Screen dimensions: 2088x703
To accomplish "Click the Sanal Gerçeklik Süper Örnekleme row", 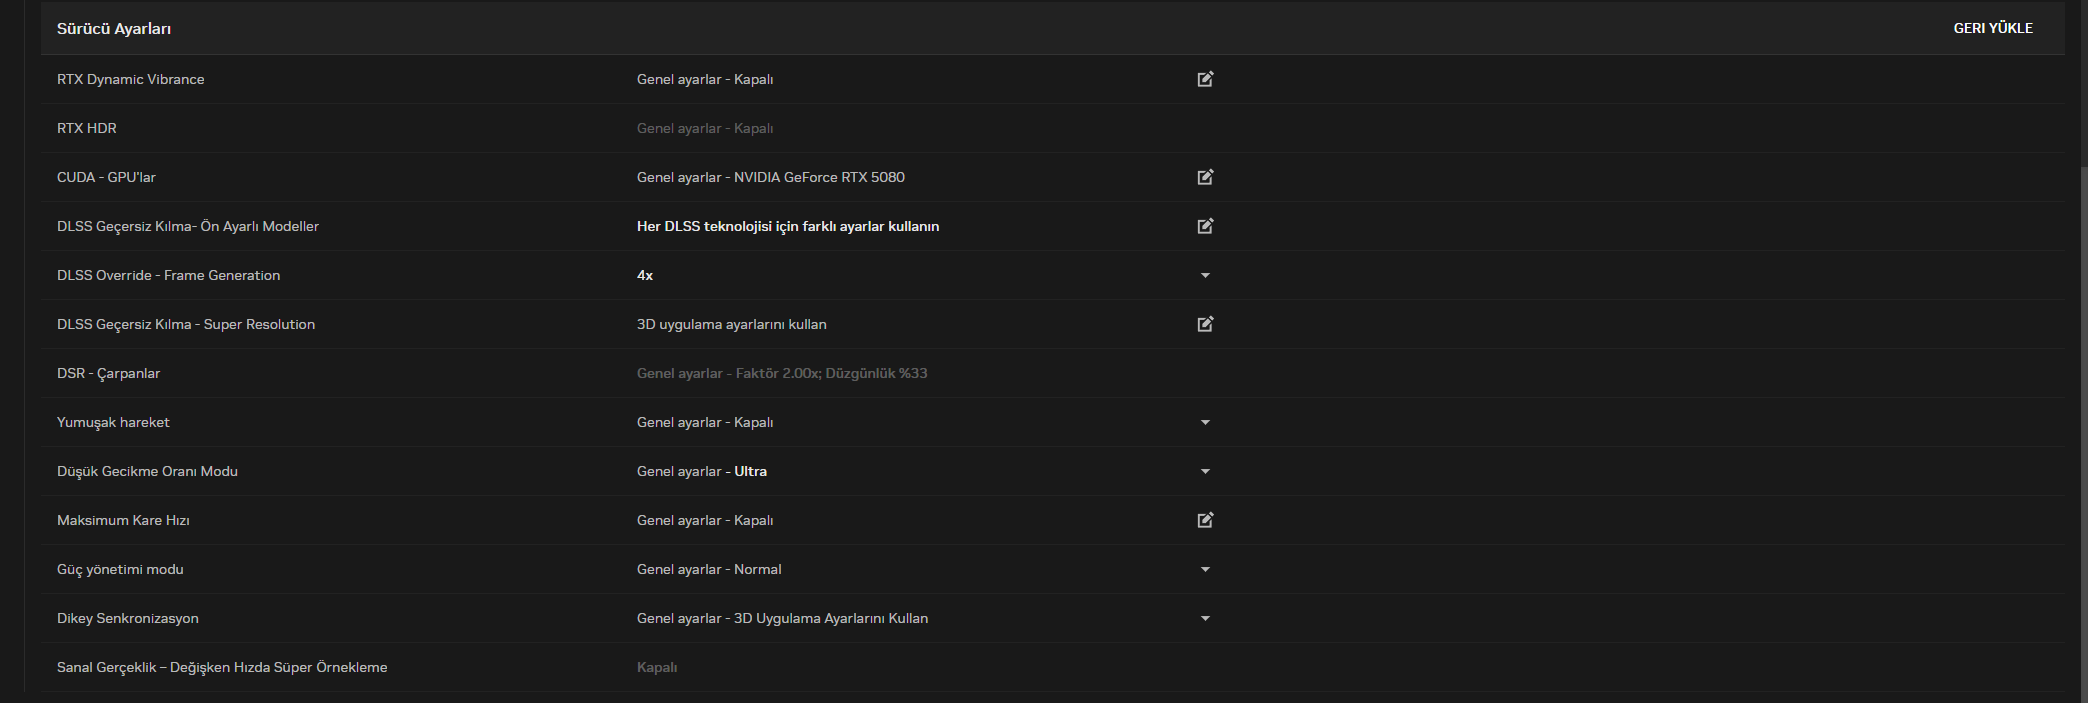I will click(222, 667).
